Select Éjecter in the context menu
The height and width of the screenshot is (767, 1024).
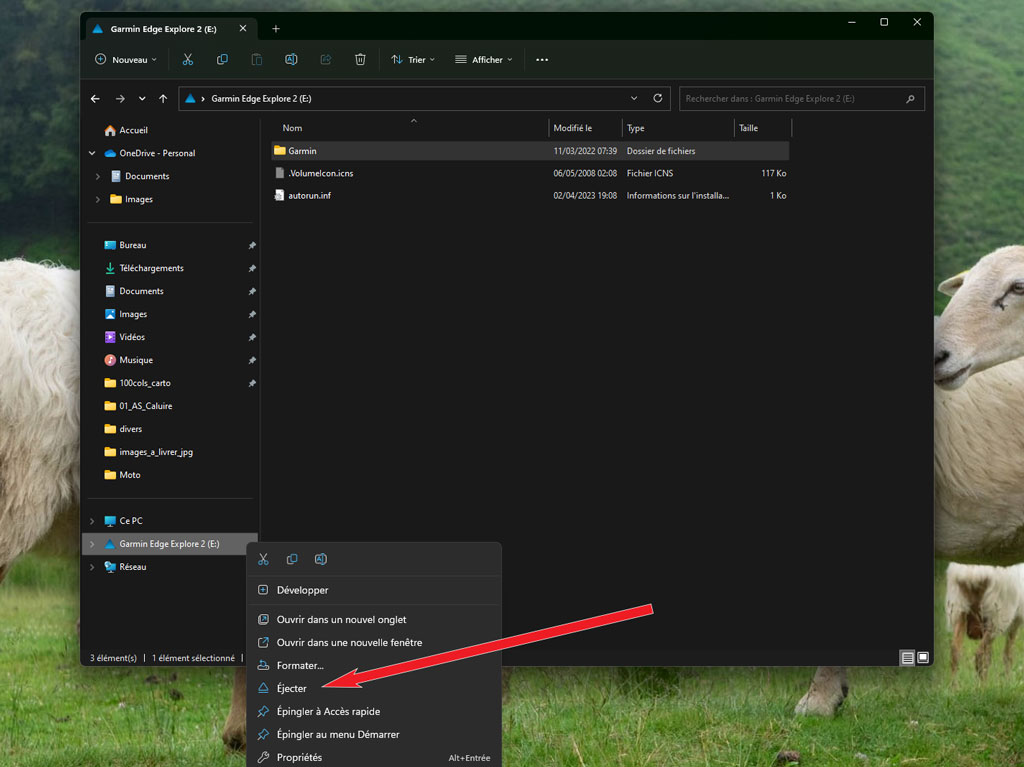292,688
